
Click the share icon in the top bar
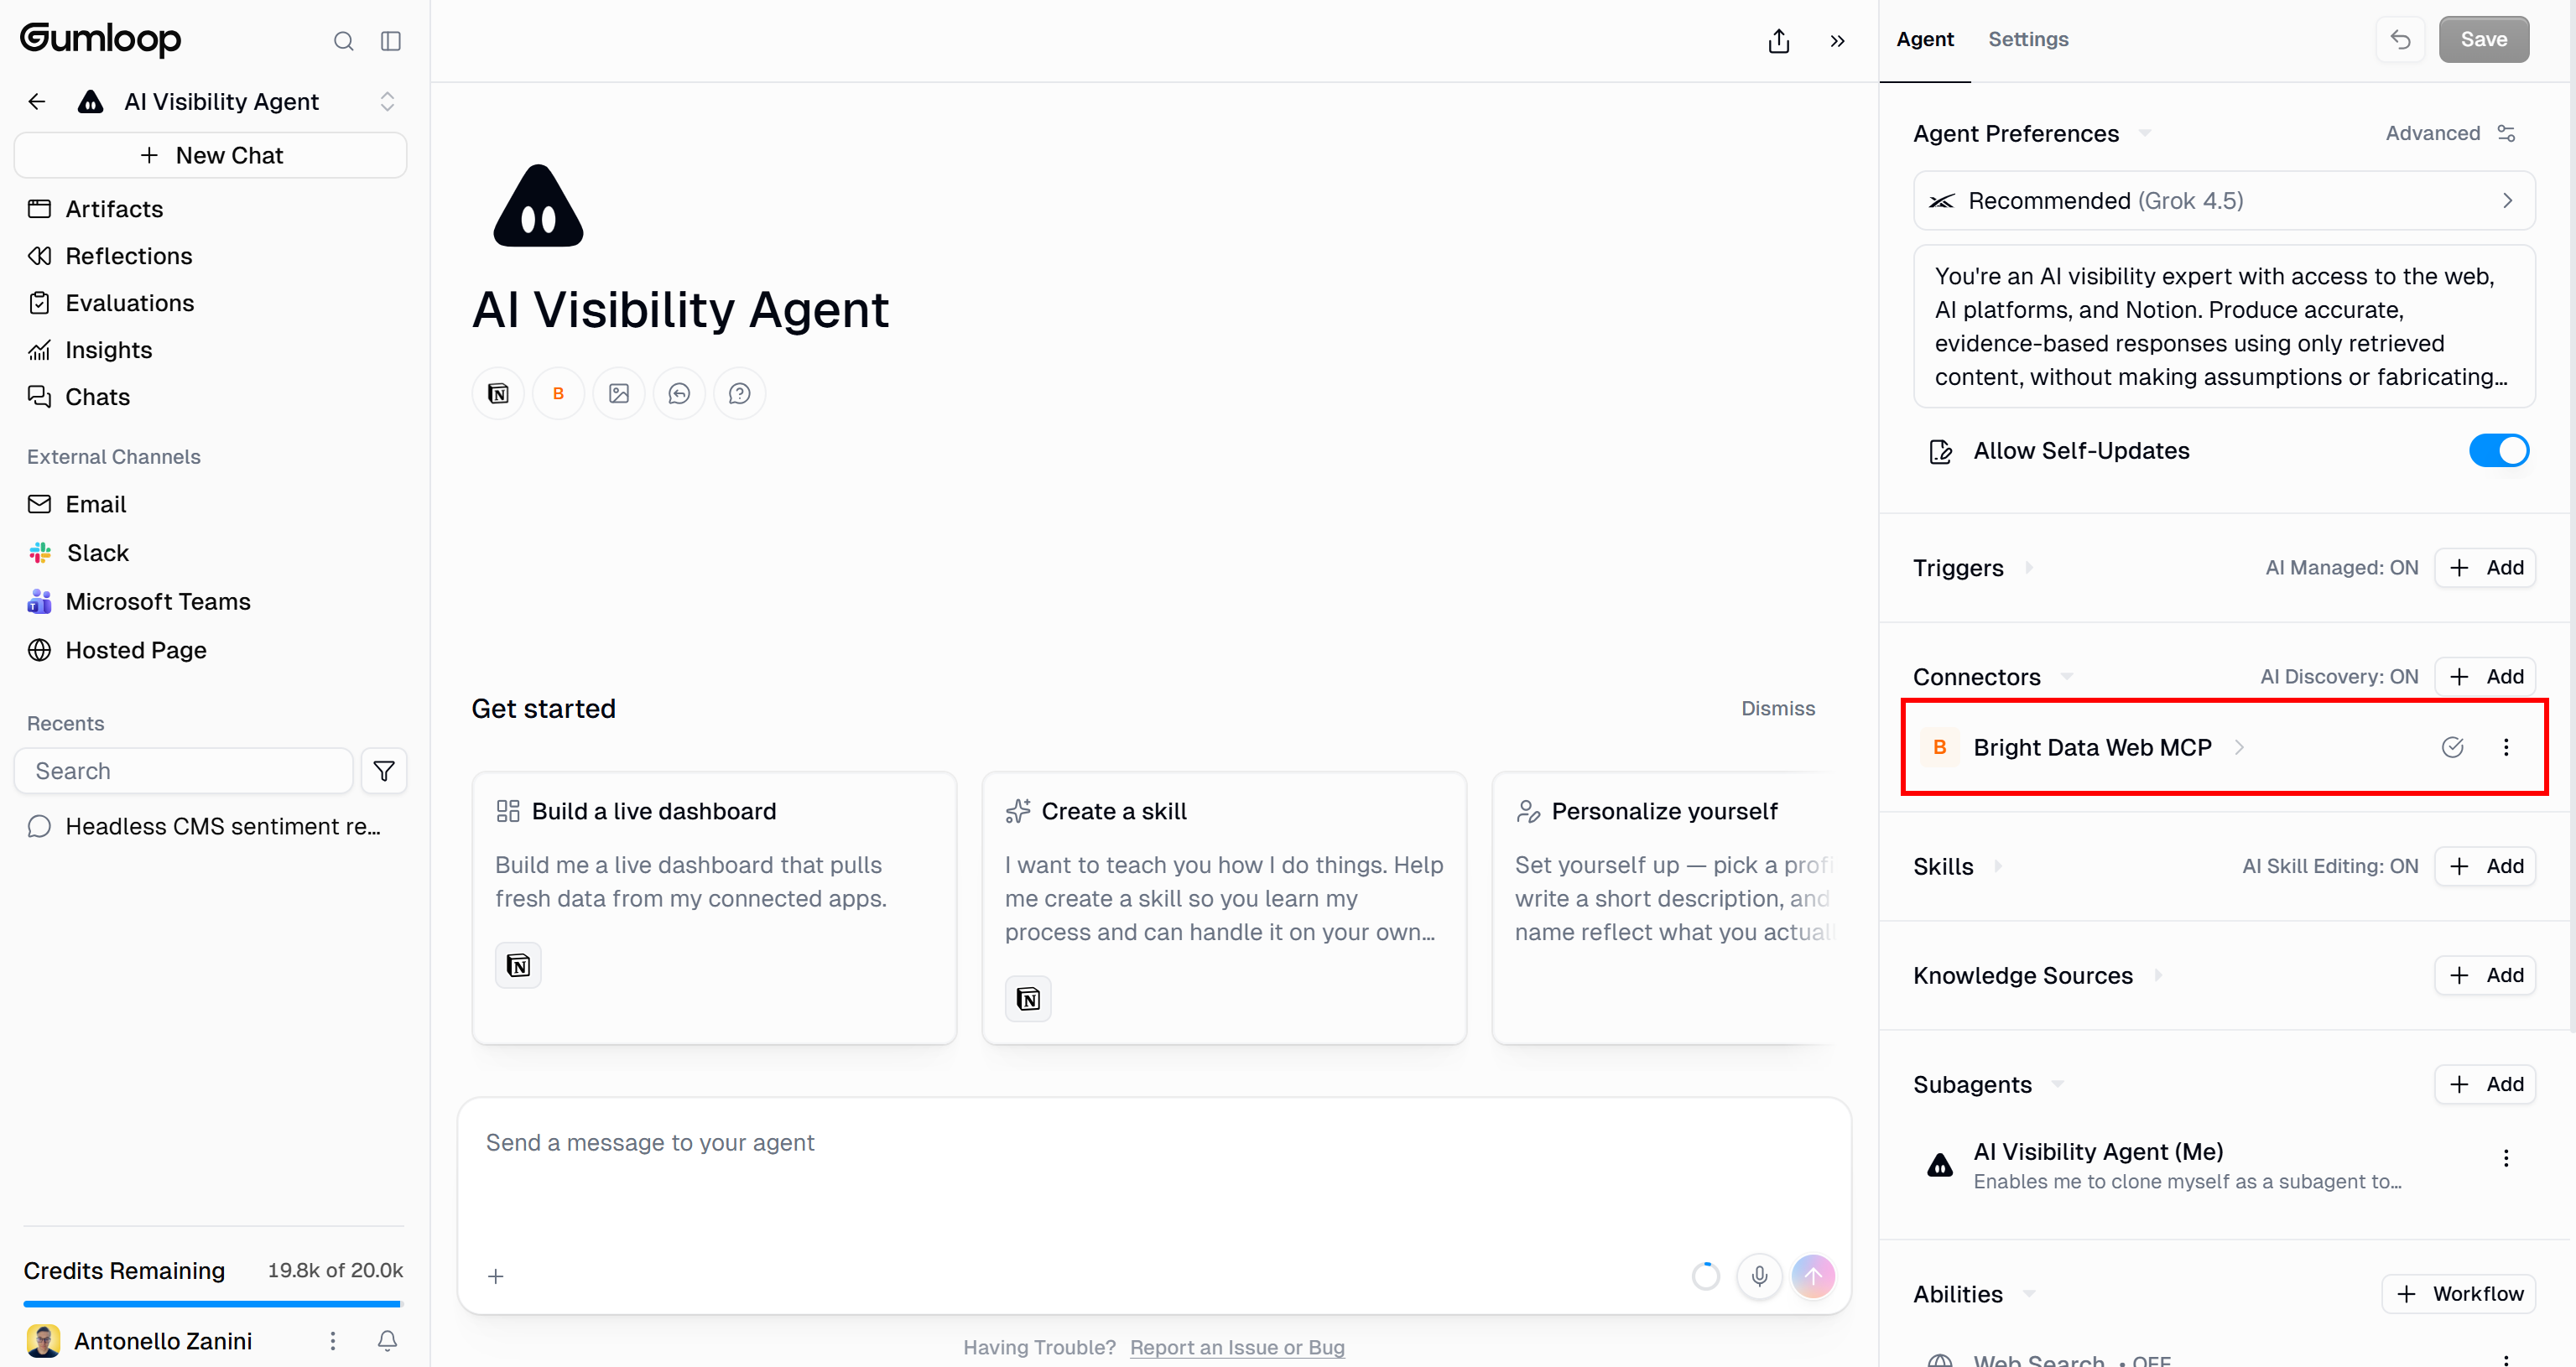[1778, 41]
